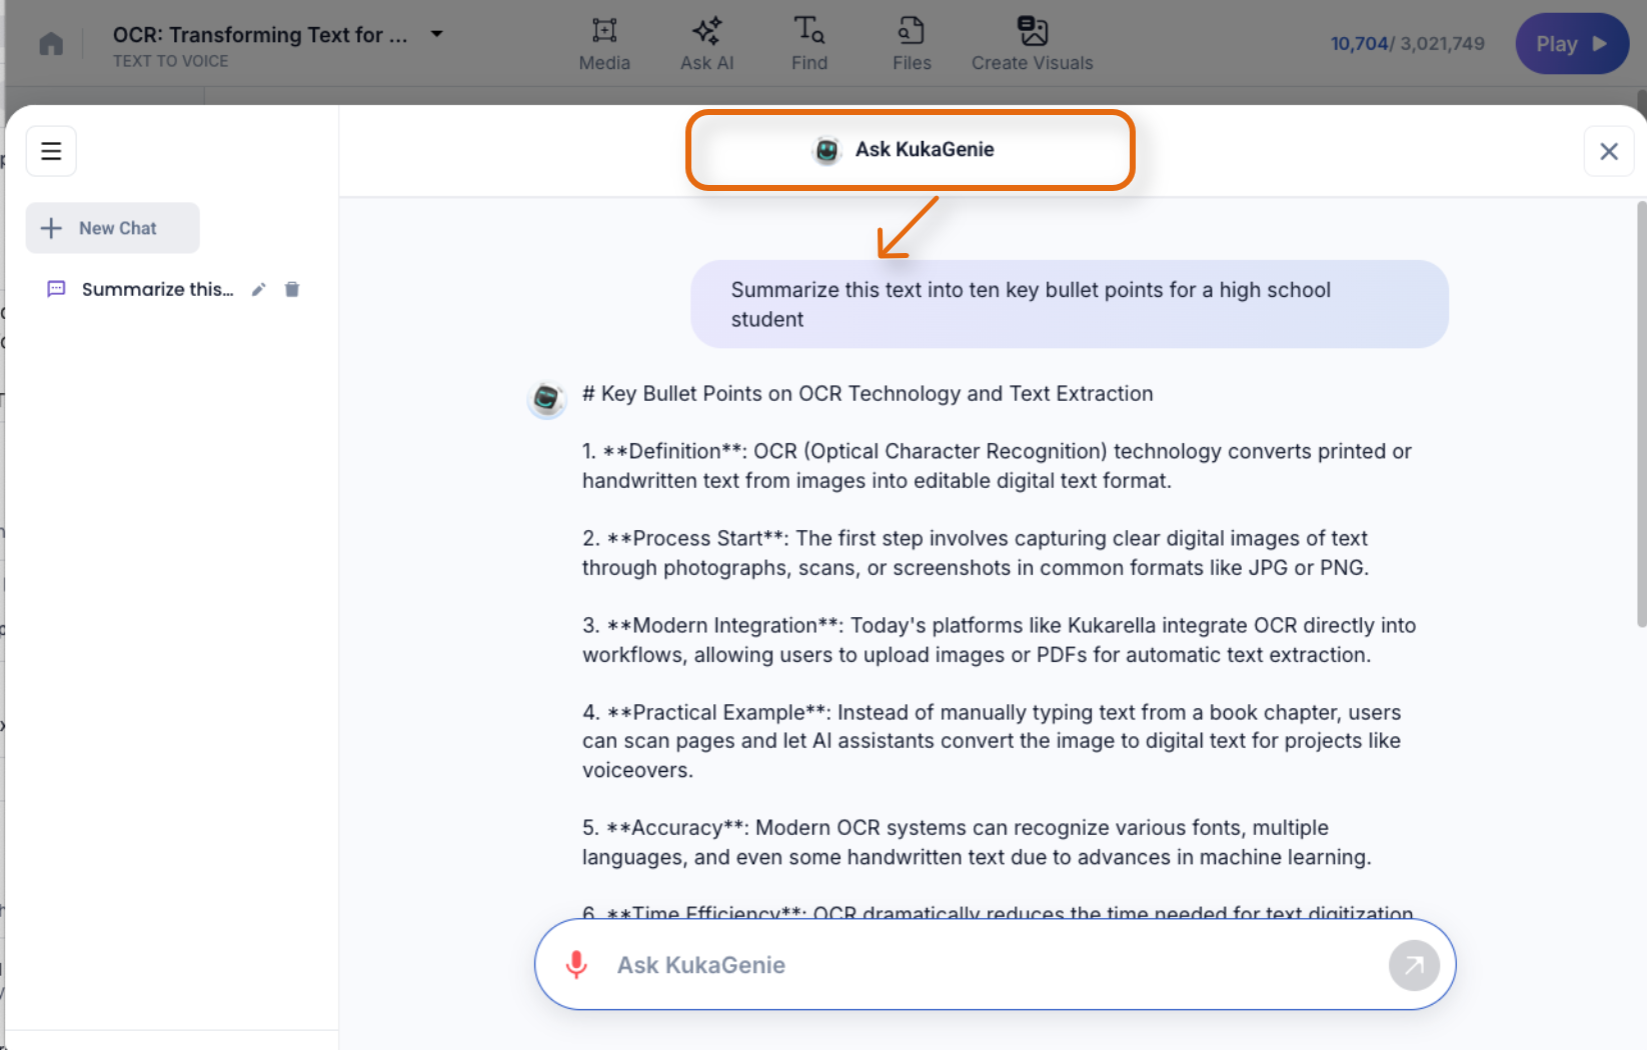Click the '4. **Practical Example**' bullet point
Screen dimensions: 1647x1050
coord(992,741)
